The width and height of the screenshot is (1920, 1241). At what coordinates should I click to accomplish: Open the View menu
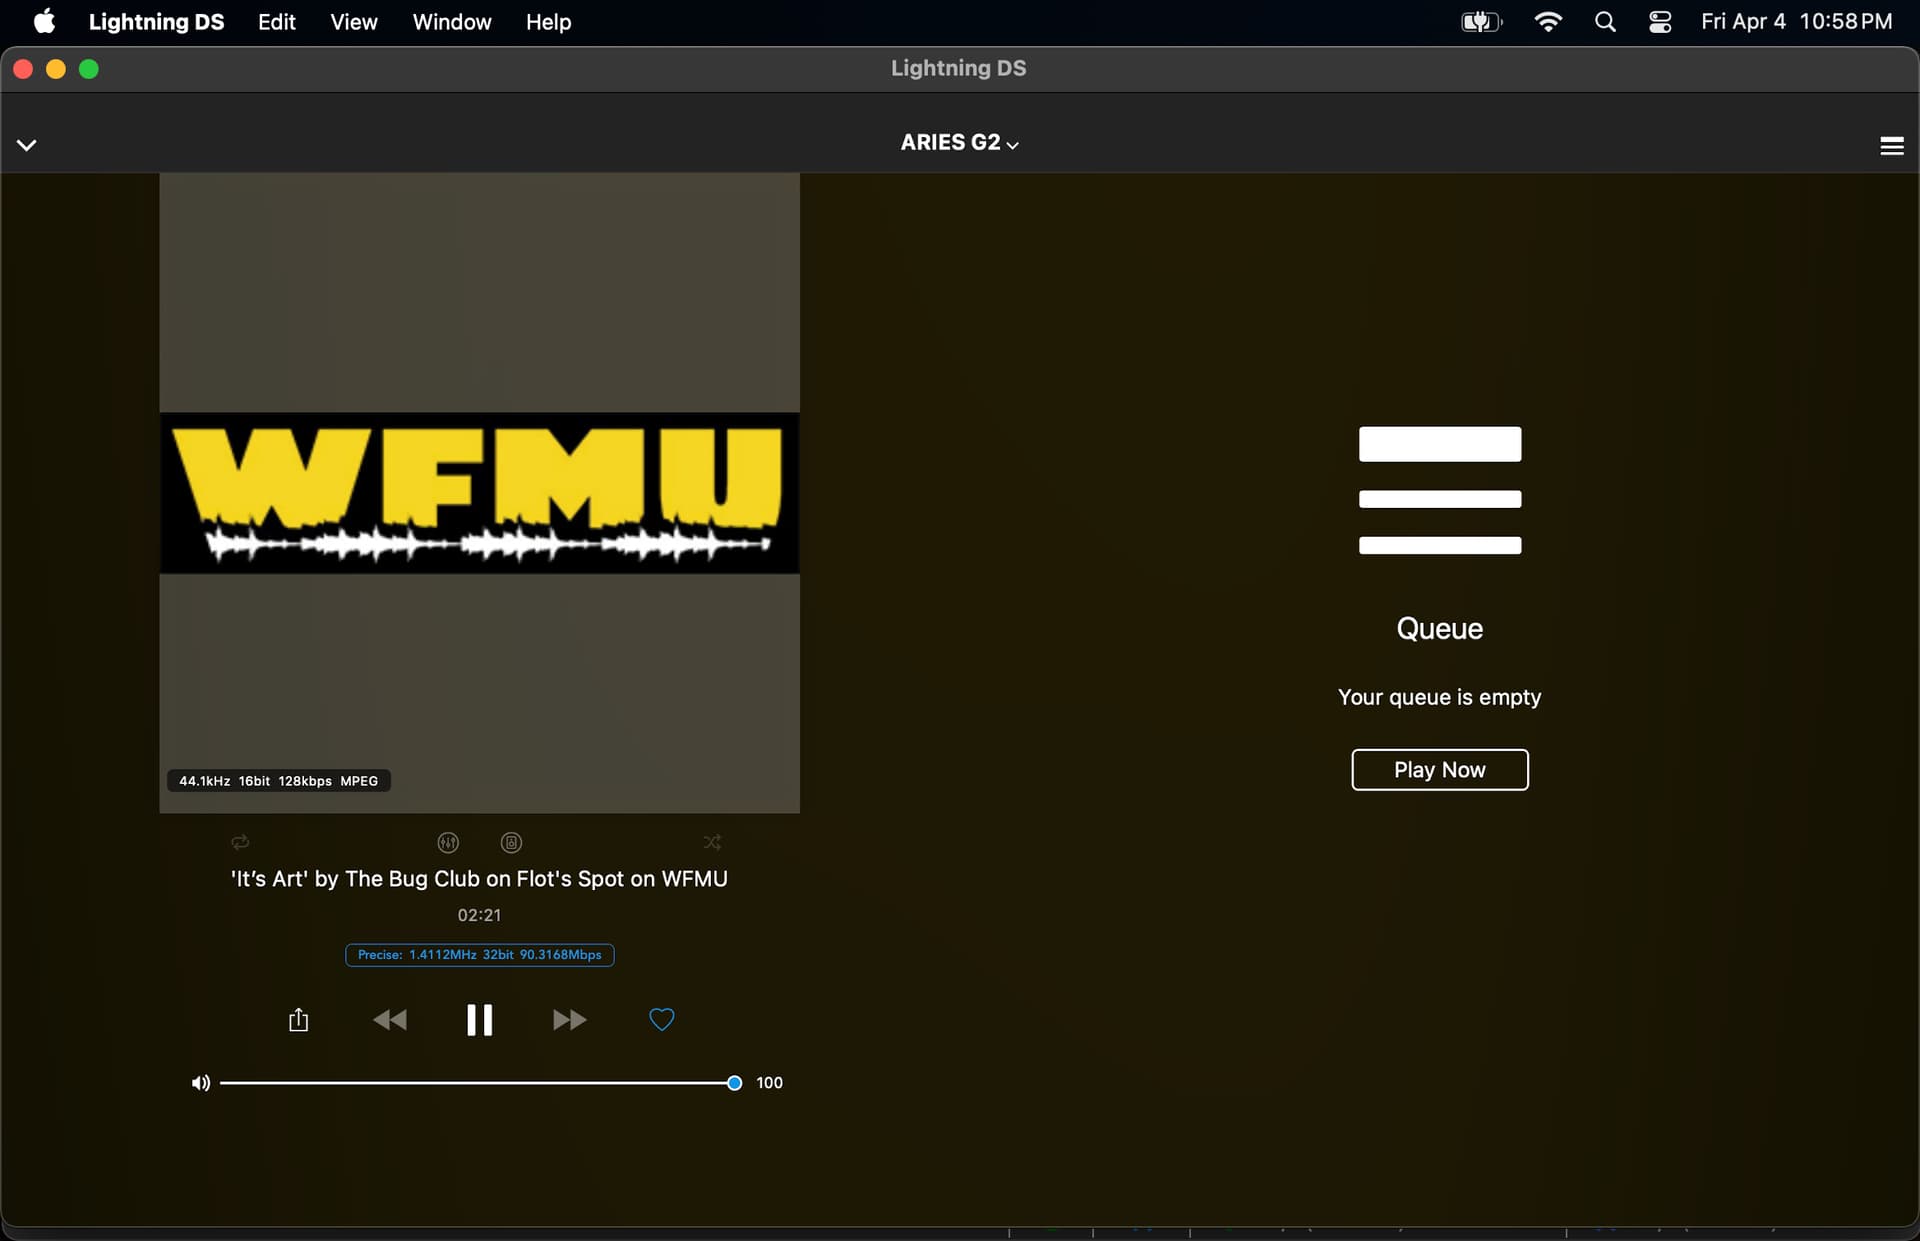click(x=353, y=22)
